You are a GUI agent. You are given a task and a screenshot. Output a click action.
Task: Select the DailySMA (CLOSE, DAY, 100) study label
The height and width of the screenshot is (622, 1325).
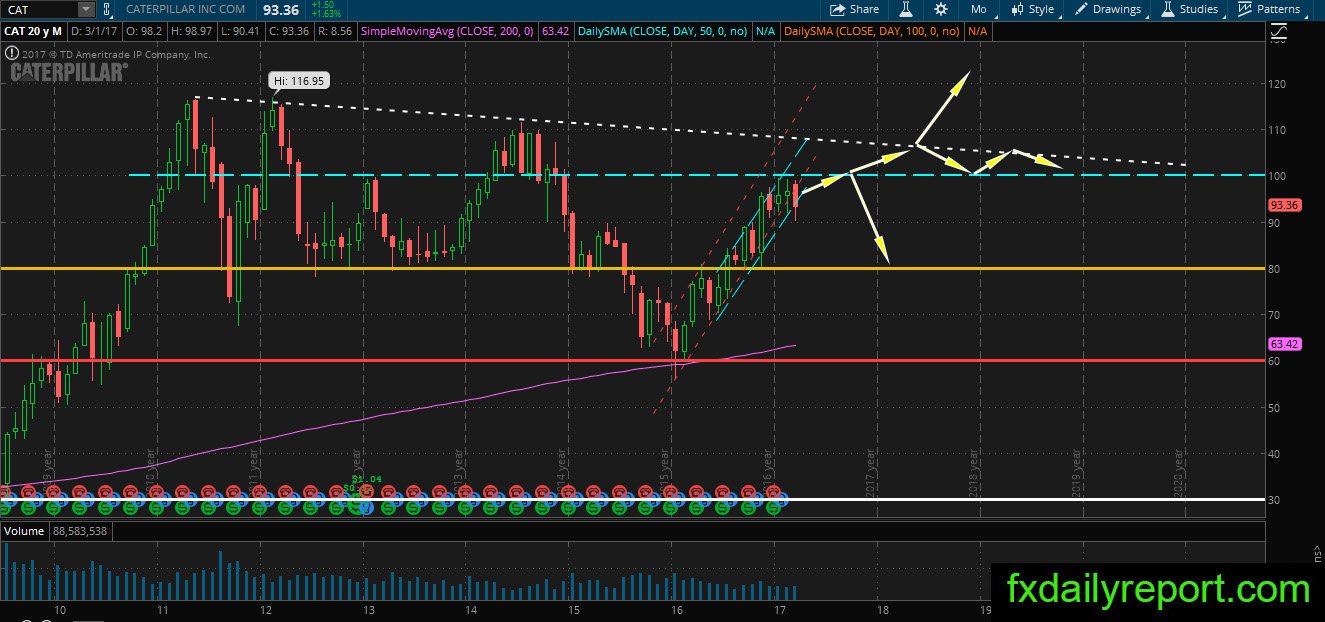tap(872, 32)
